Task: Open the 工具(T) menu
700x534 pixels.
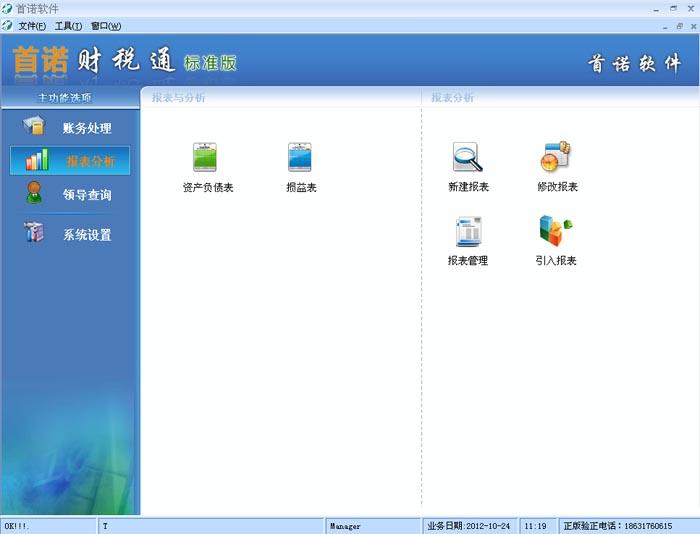Action: 68,26
